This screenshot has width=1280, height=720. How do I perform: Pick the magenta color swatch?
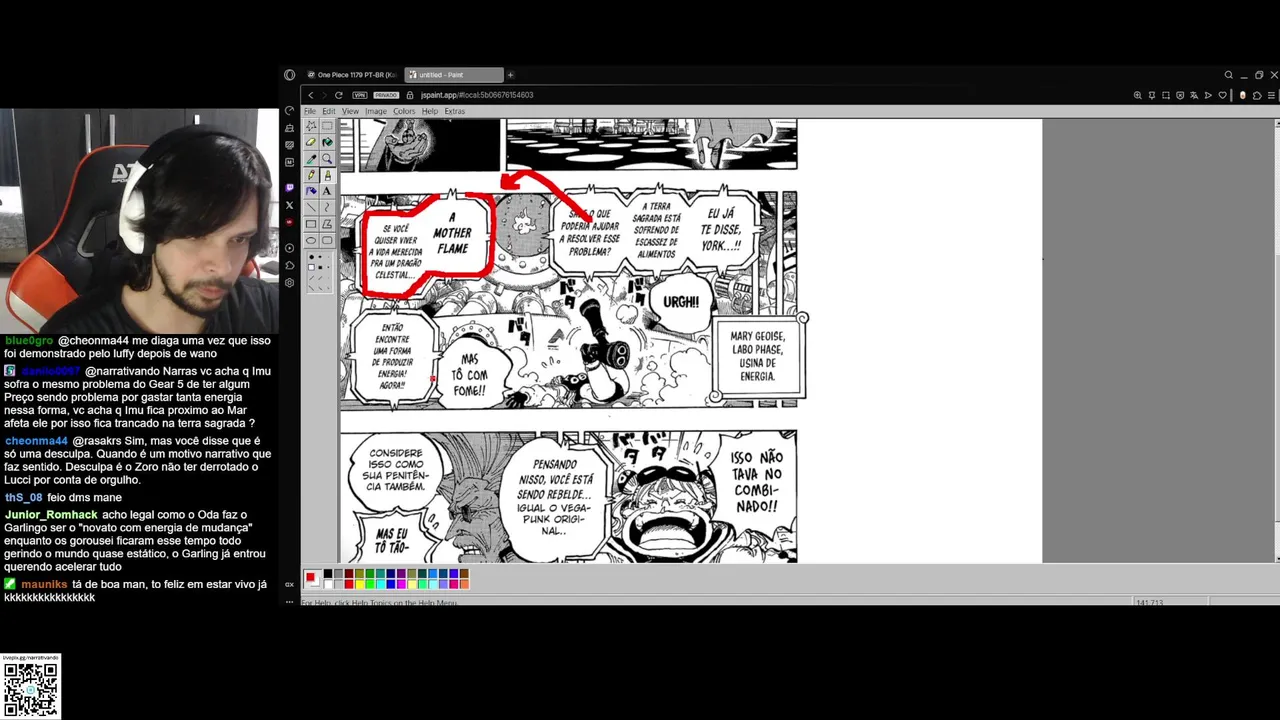tap(401, 584)
